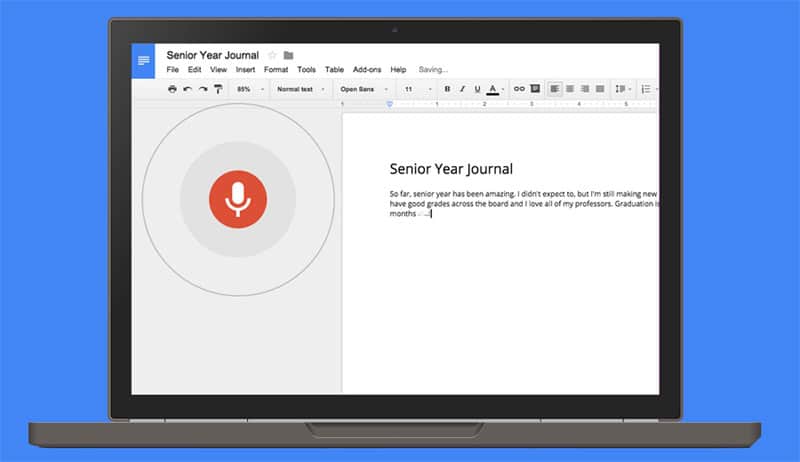Open the Open Sans font dropdown
The image size is (800, 462).
point(363,89)
